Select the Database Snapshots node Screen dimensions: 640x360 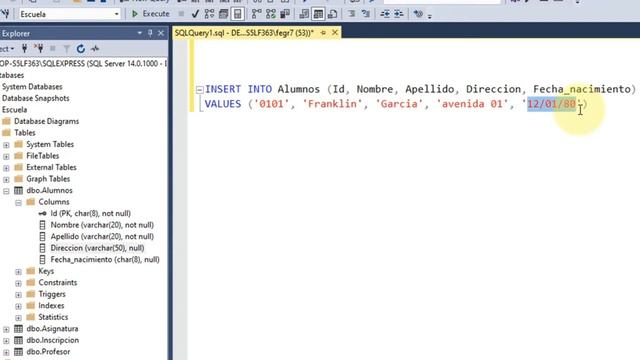(x=36, y=98)
